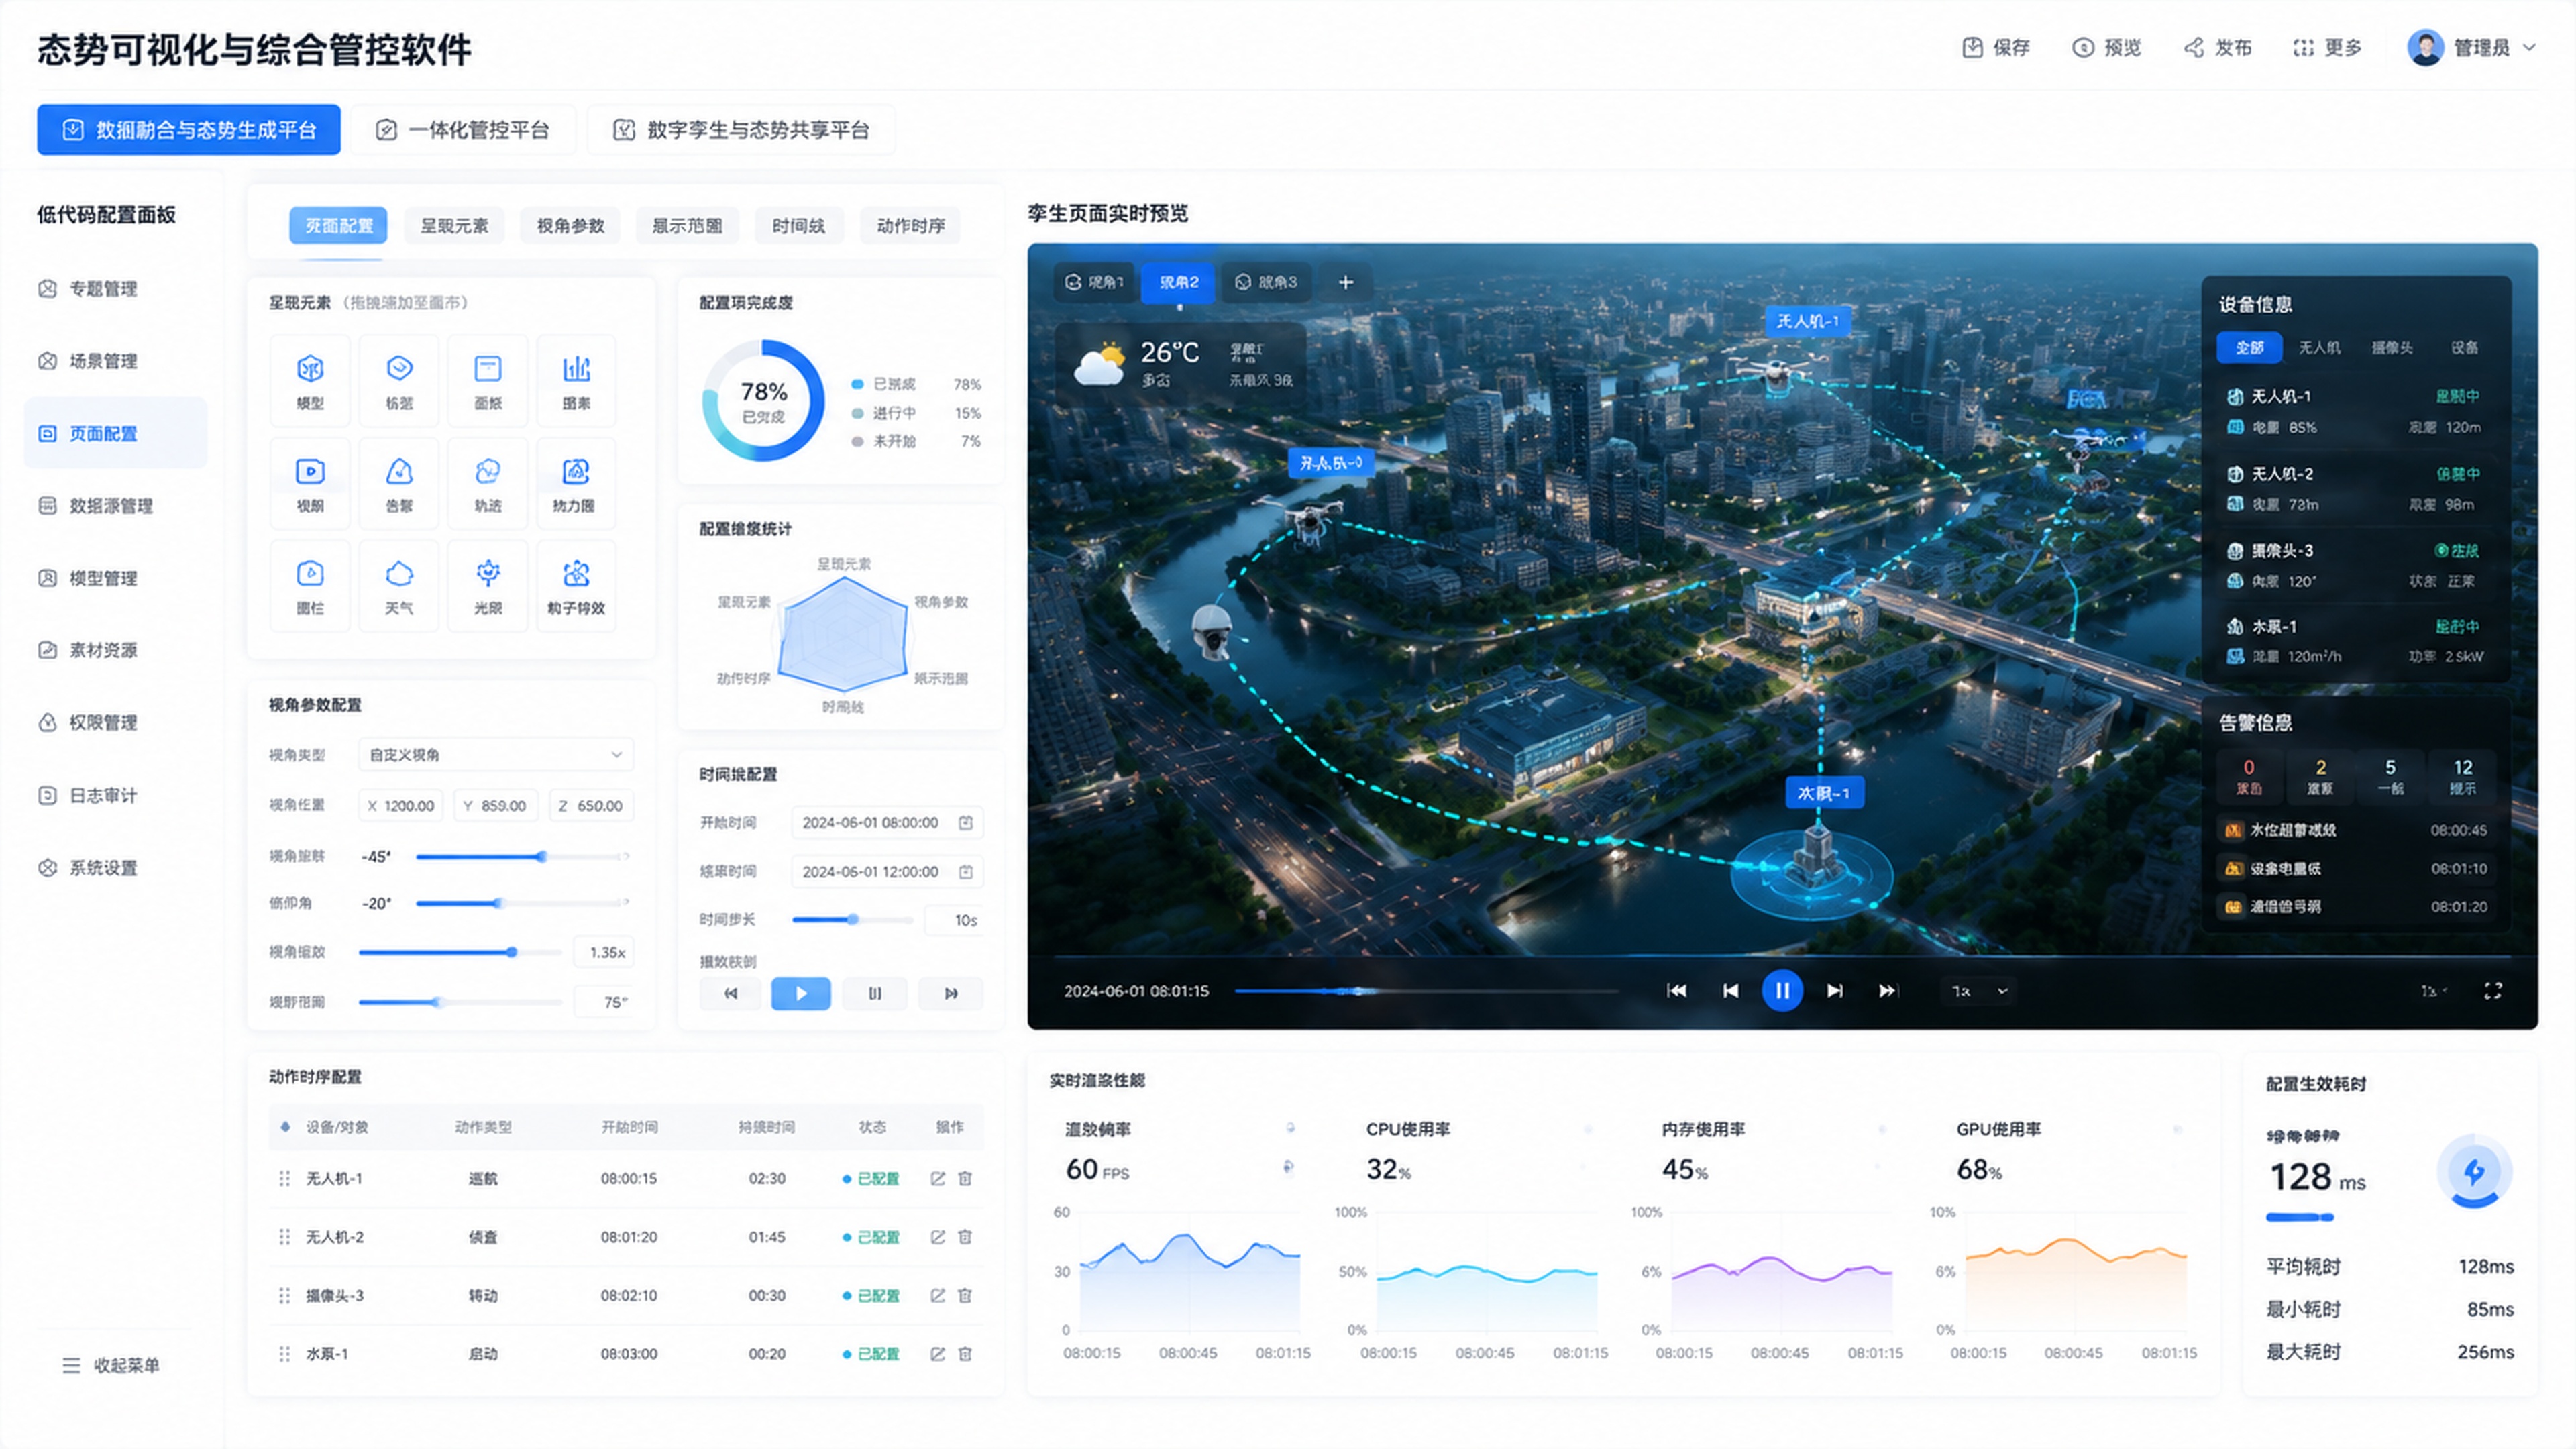Open 场景管理 in the sidebar
2576x1449 pixels.
click(115, 361)
